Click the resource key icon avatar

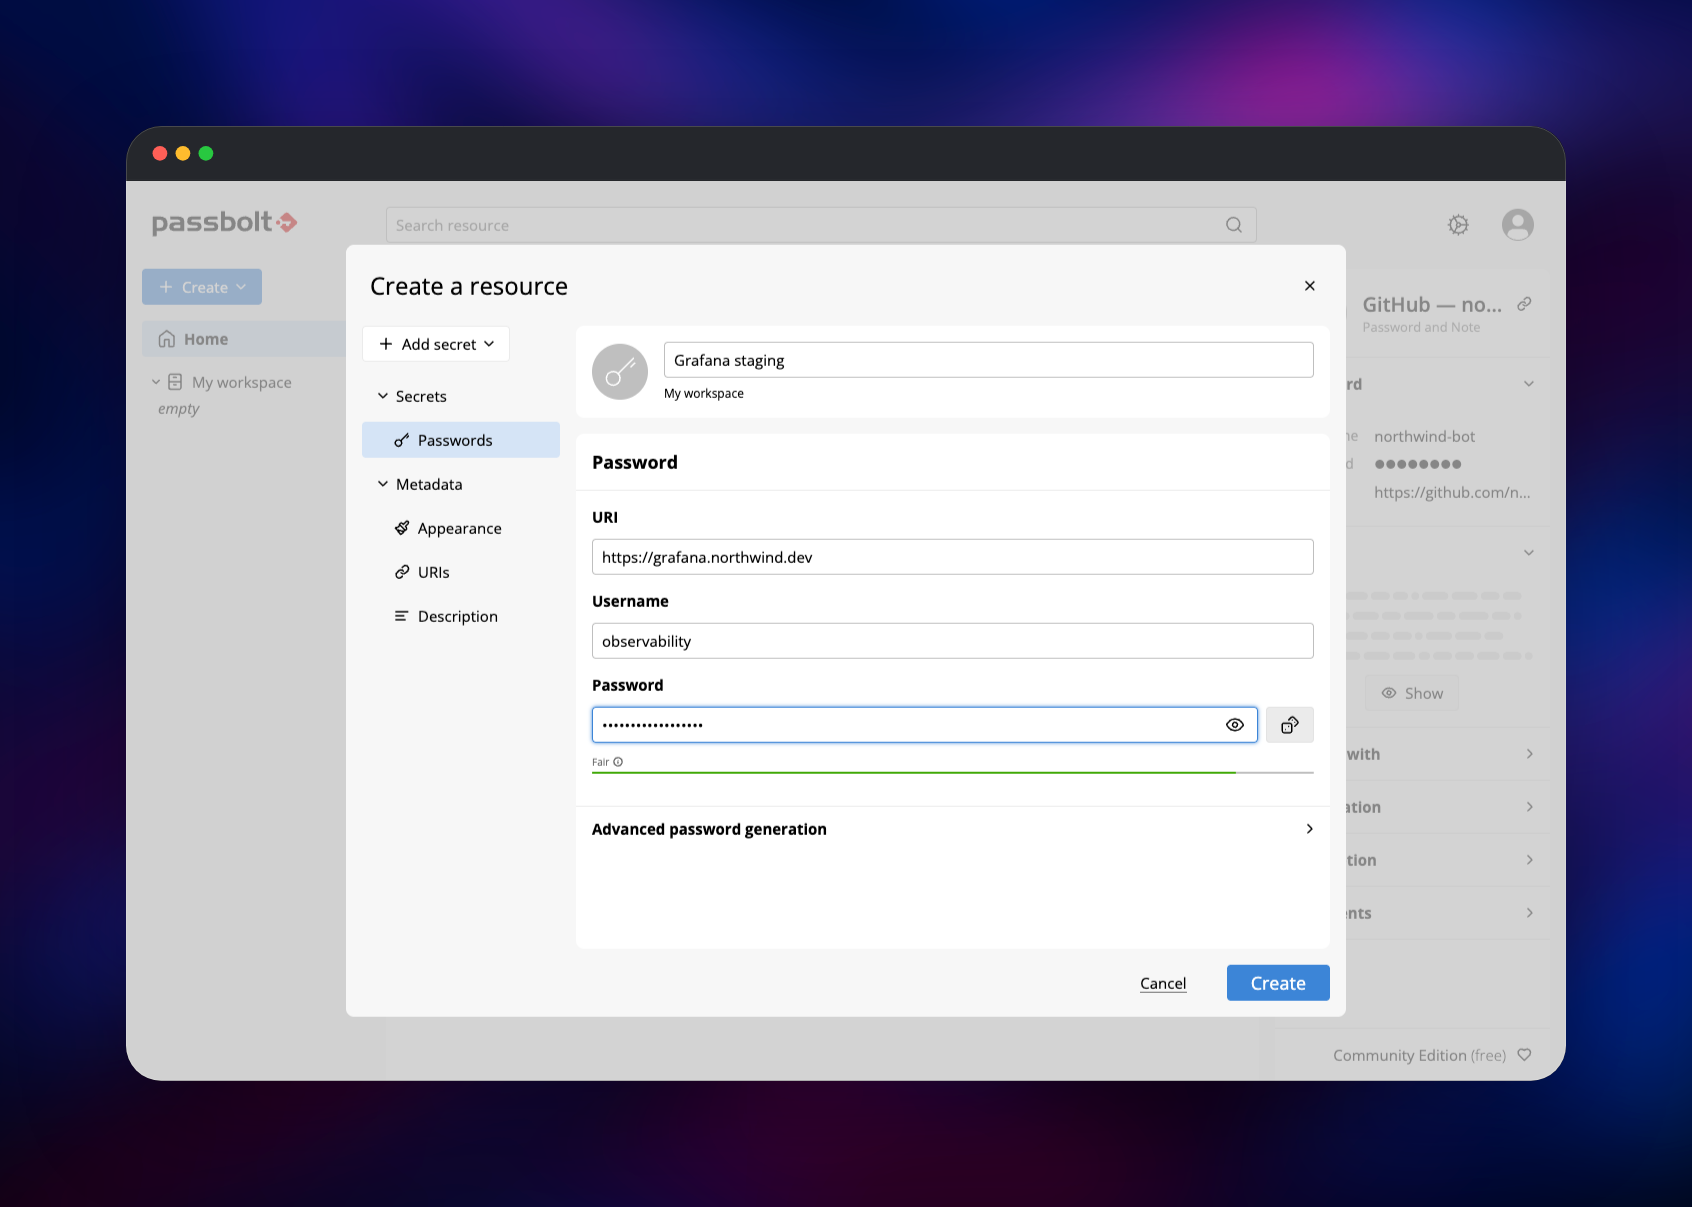coord(620,372)
